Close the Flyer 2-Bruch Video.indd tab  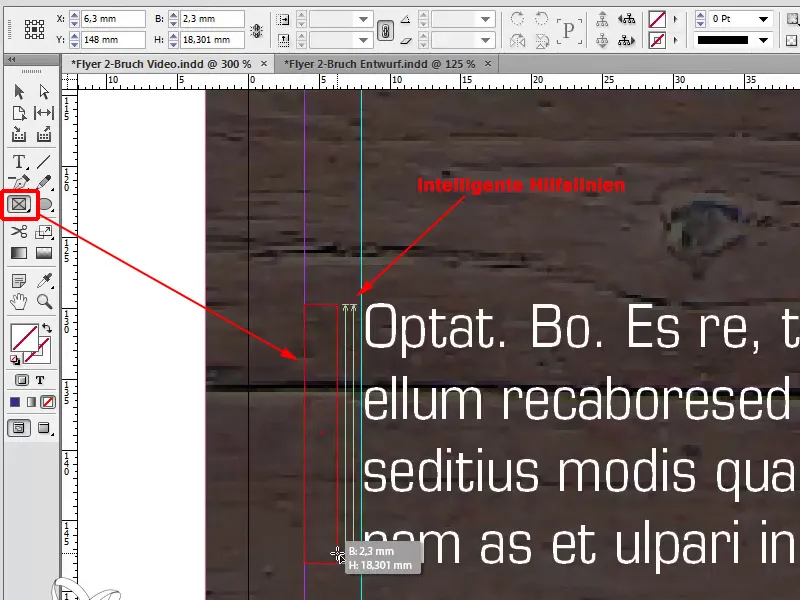264,64
